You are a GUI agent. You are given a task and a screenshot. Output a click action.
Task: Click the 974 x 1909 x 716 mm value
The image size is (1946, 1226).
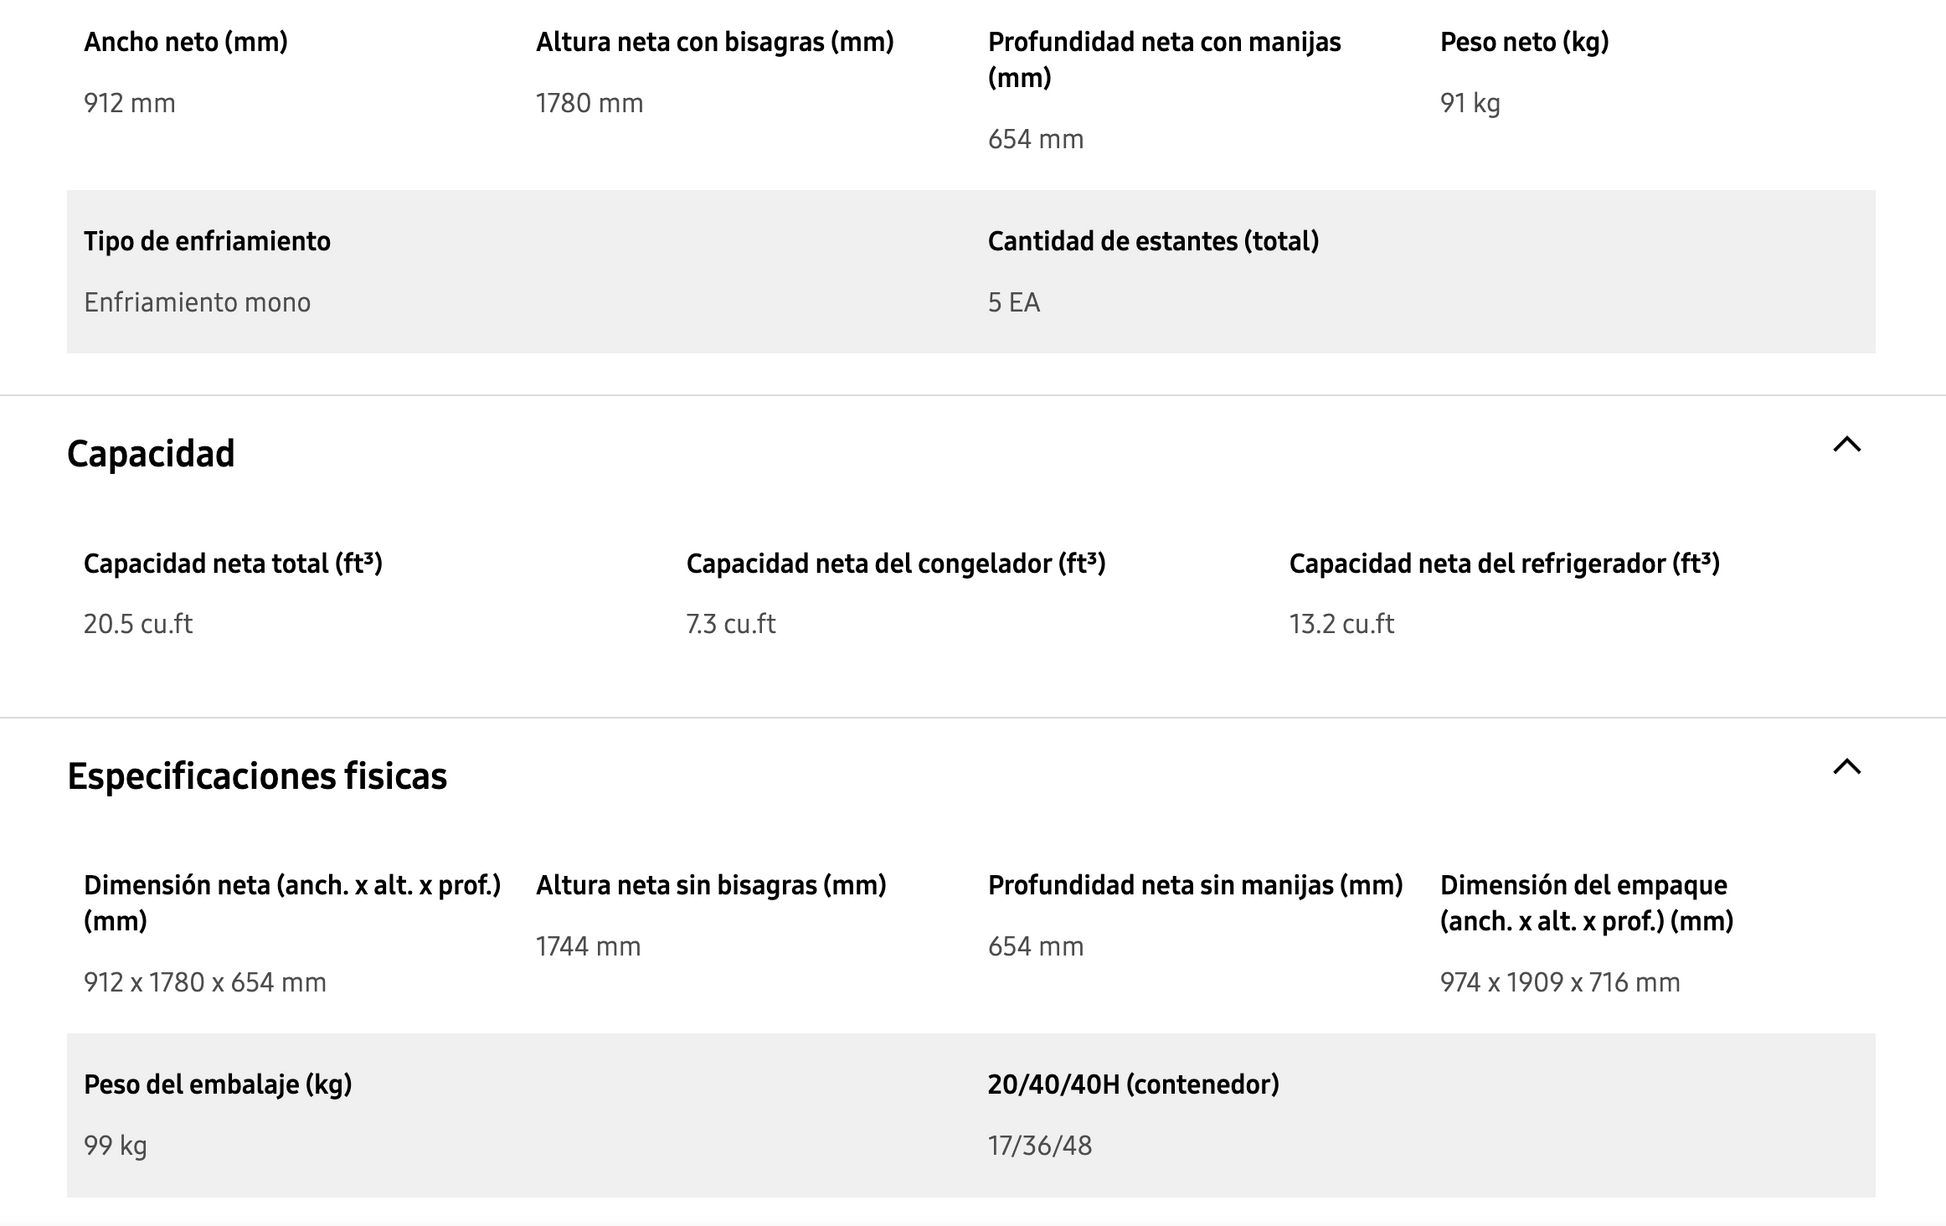coord(1560,982)
